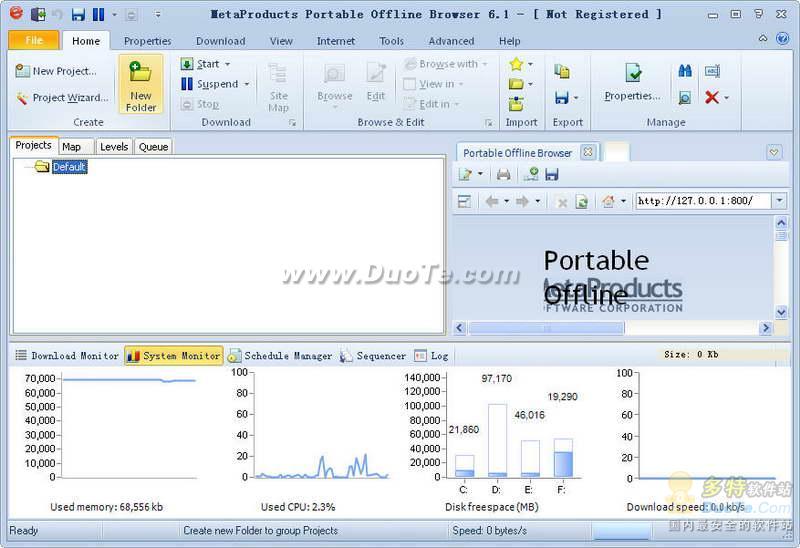800x548 pixels.
Task: Click the browser refresh icon
Action: pyautogui.click(x=582, y=202)
